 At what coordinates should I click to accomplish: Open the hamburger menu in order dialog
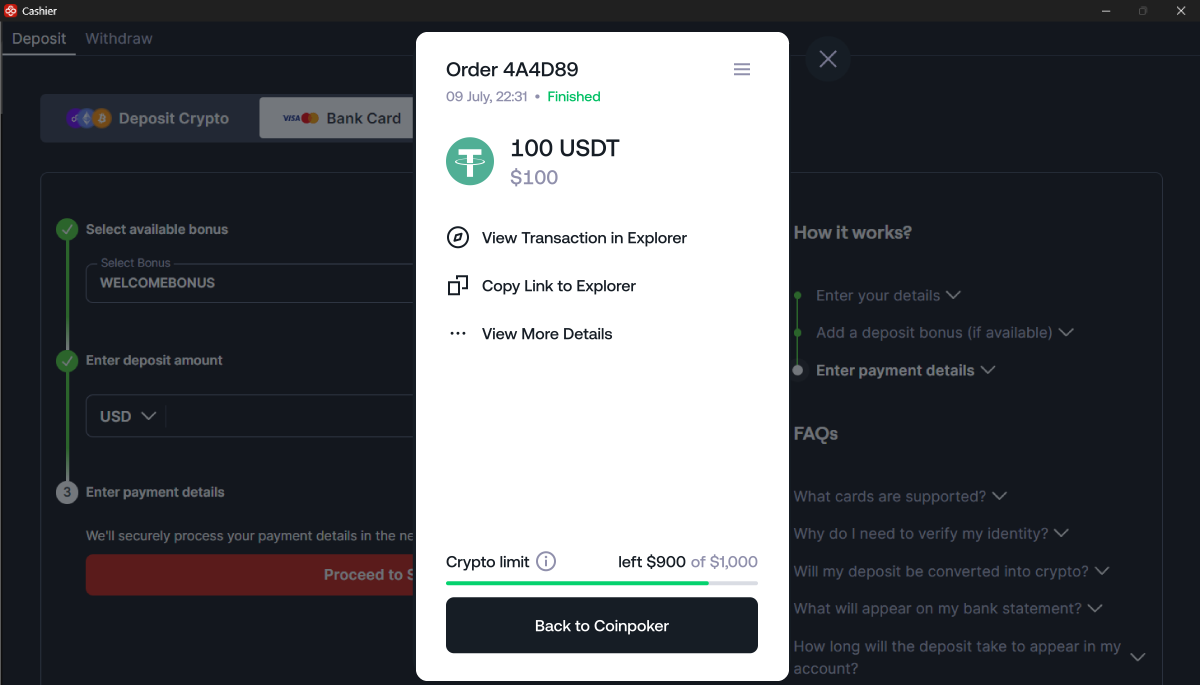(x=742, y=69)
